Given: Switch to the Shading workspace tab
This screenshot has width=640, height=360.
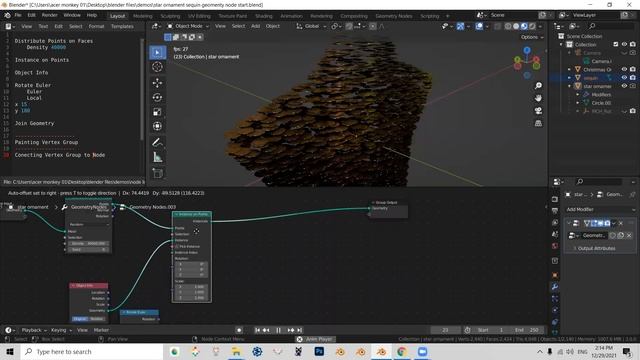Looking at the screenshot, I should click(x=264, y=16).
